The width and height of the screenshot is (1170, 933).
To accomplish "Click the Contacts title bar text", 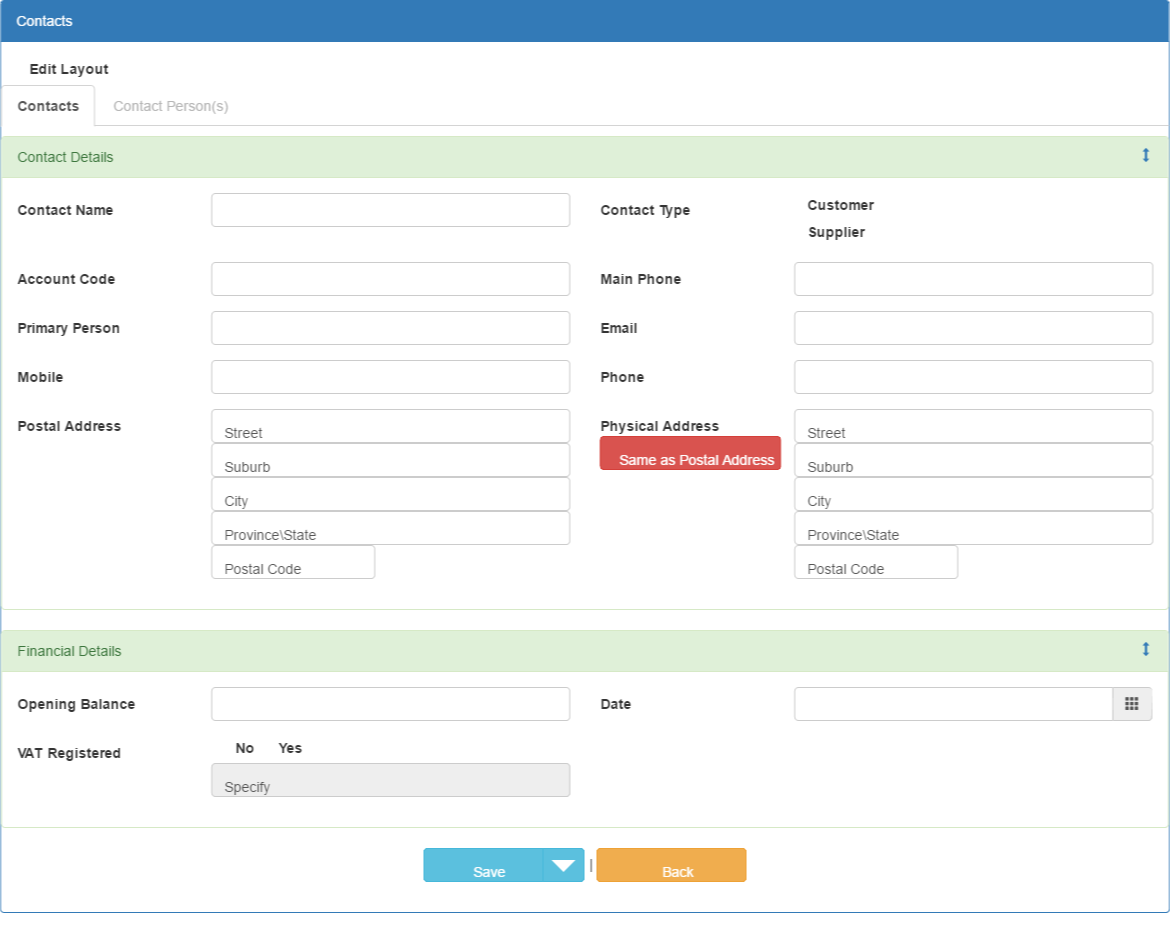I will pyautogui.click(x=44, y=21).
